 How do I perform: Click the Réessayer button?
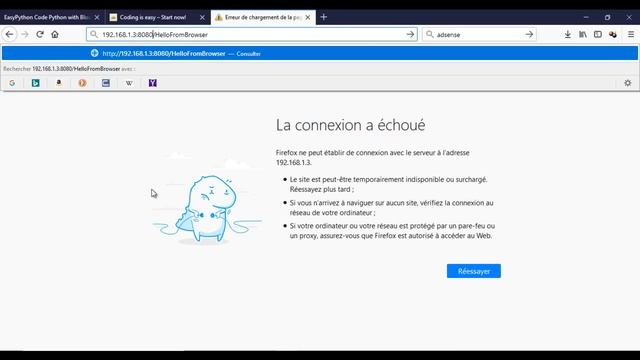point(473,271)
